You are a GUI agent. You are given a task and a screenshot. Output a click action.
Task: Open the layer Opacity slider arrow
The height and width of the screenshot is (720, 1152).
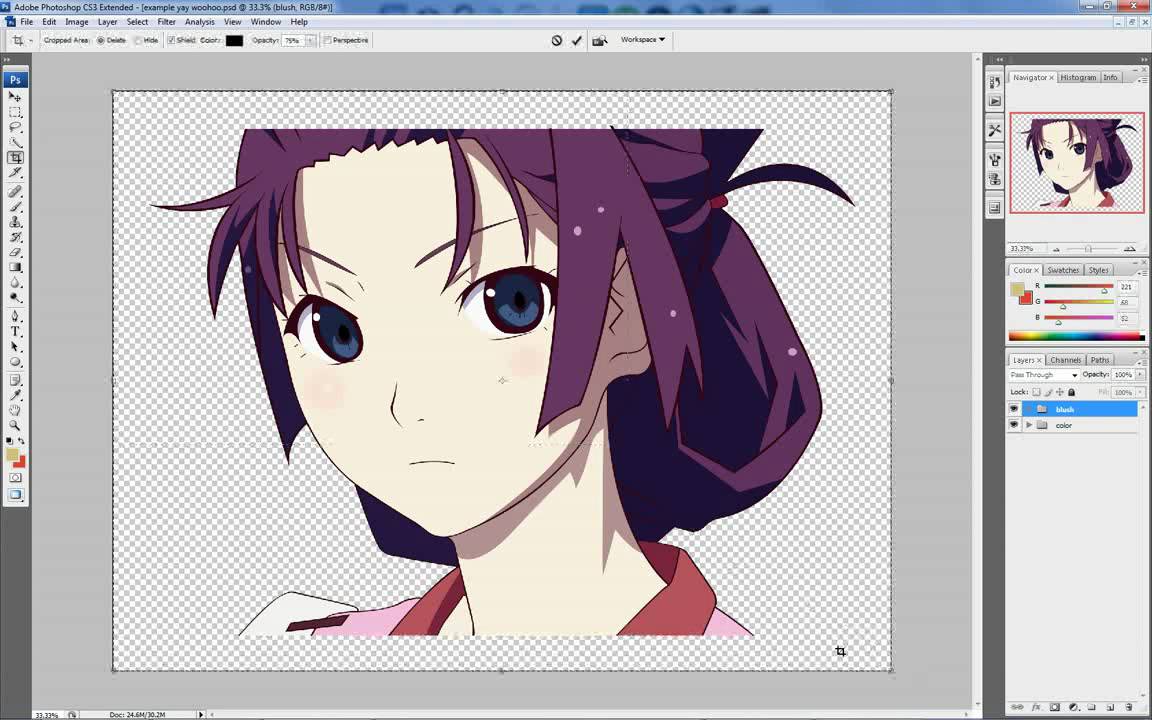point(1140,375)
